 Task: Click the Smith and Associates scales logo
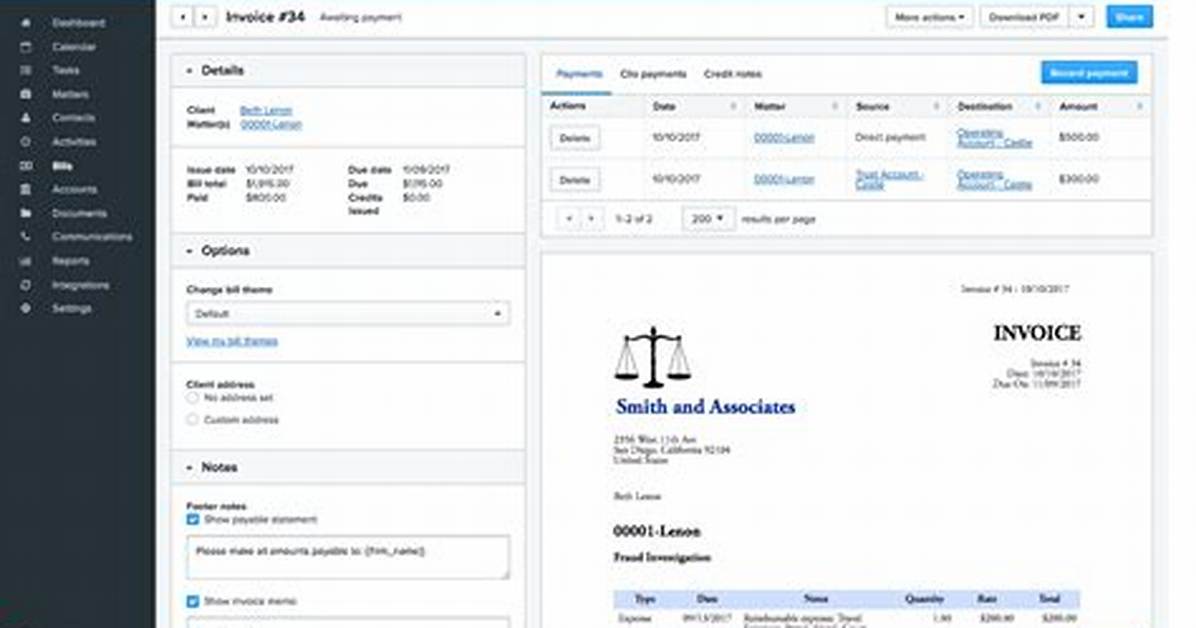(652, 357)
